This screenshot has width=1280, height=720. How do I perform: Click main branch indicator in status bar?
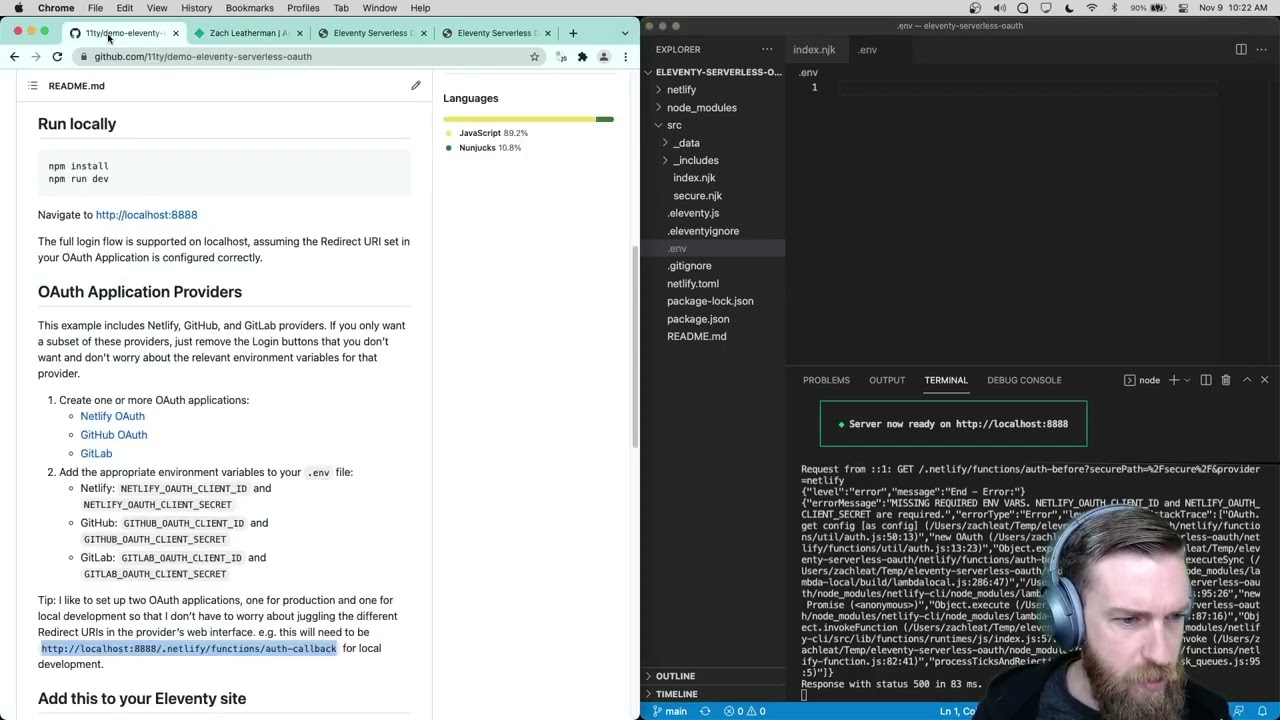(670, 711)
